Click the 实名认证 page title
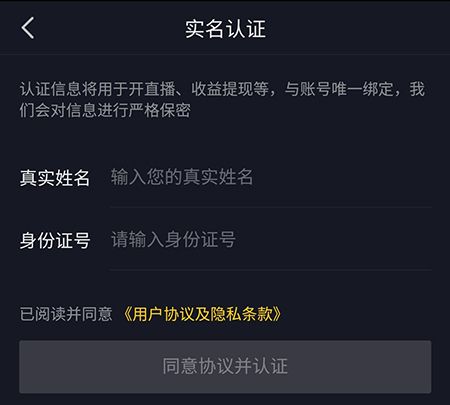 click(225, 29)
